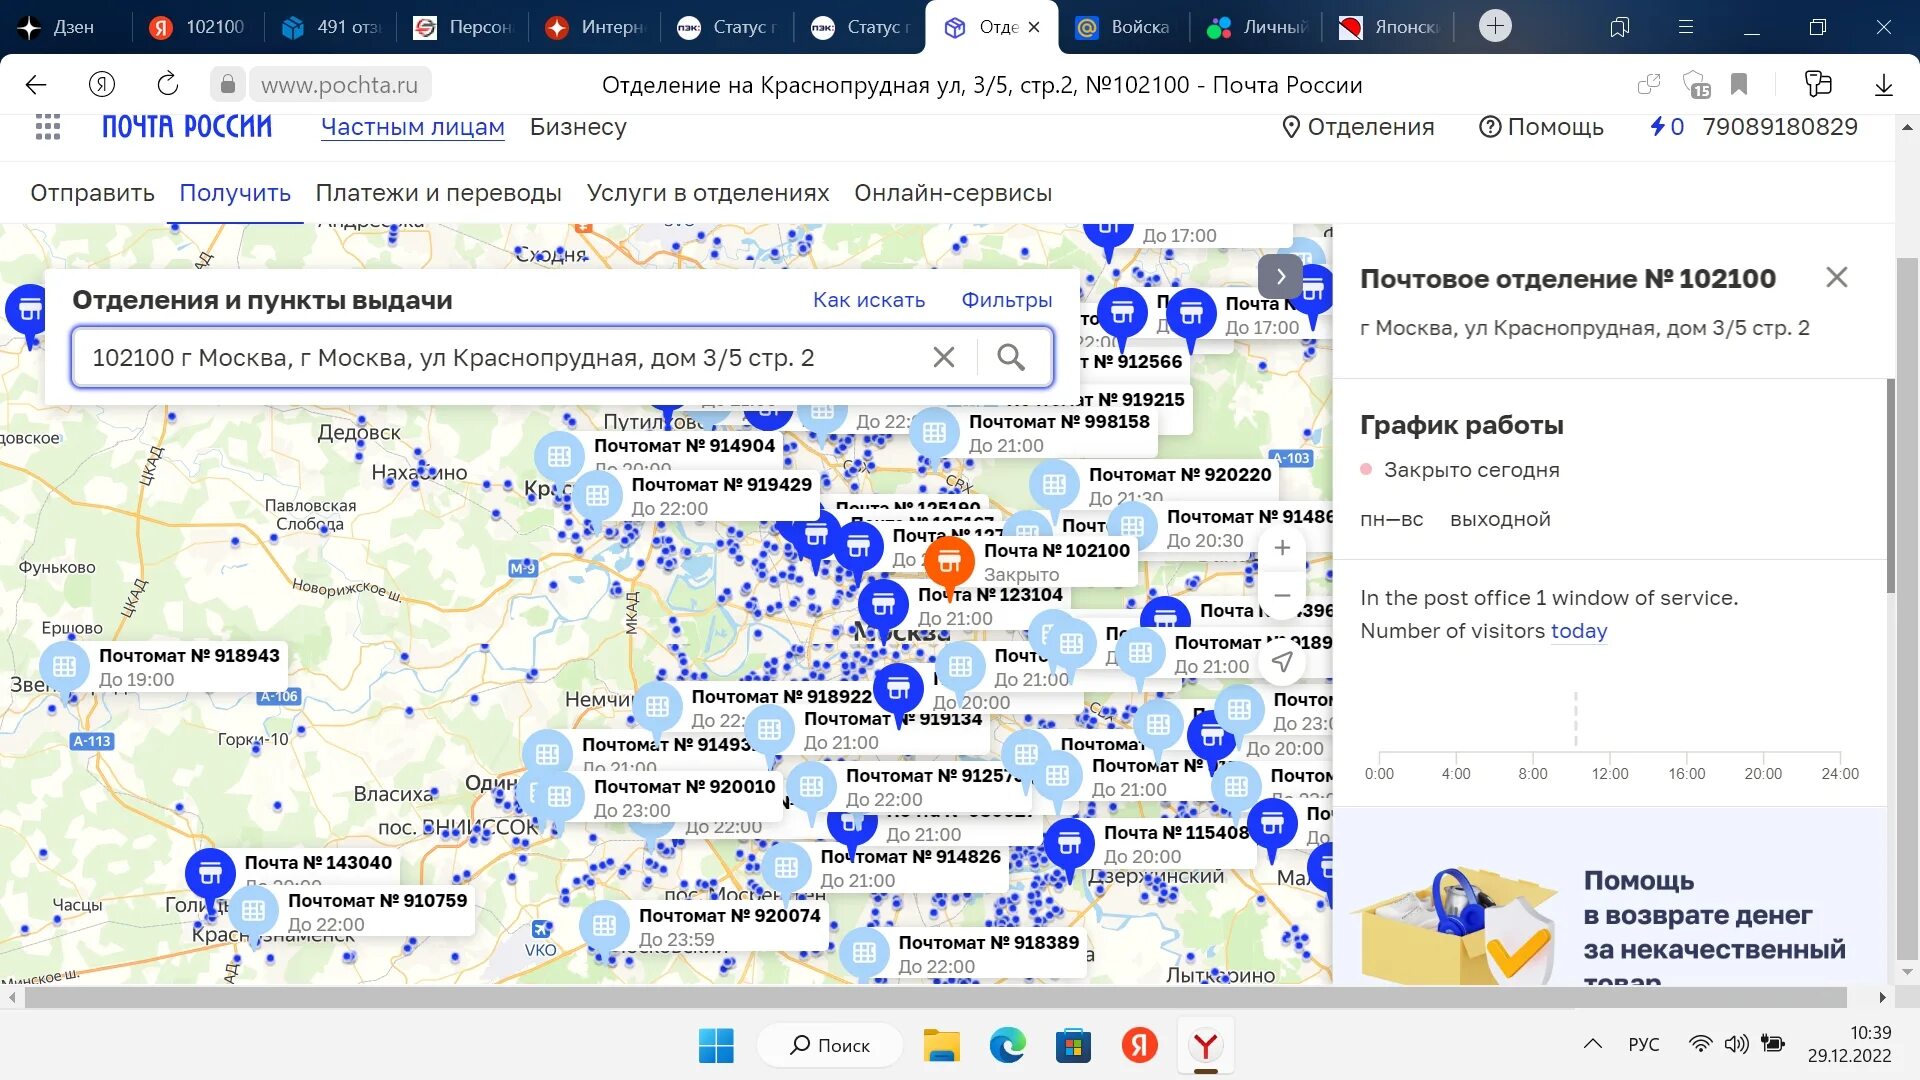Click the Частным лицам link
This screenshot has width=1920, height=1080.
pos(412,127)
